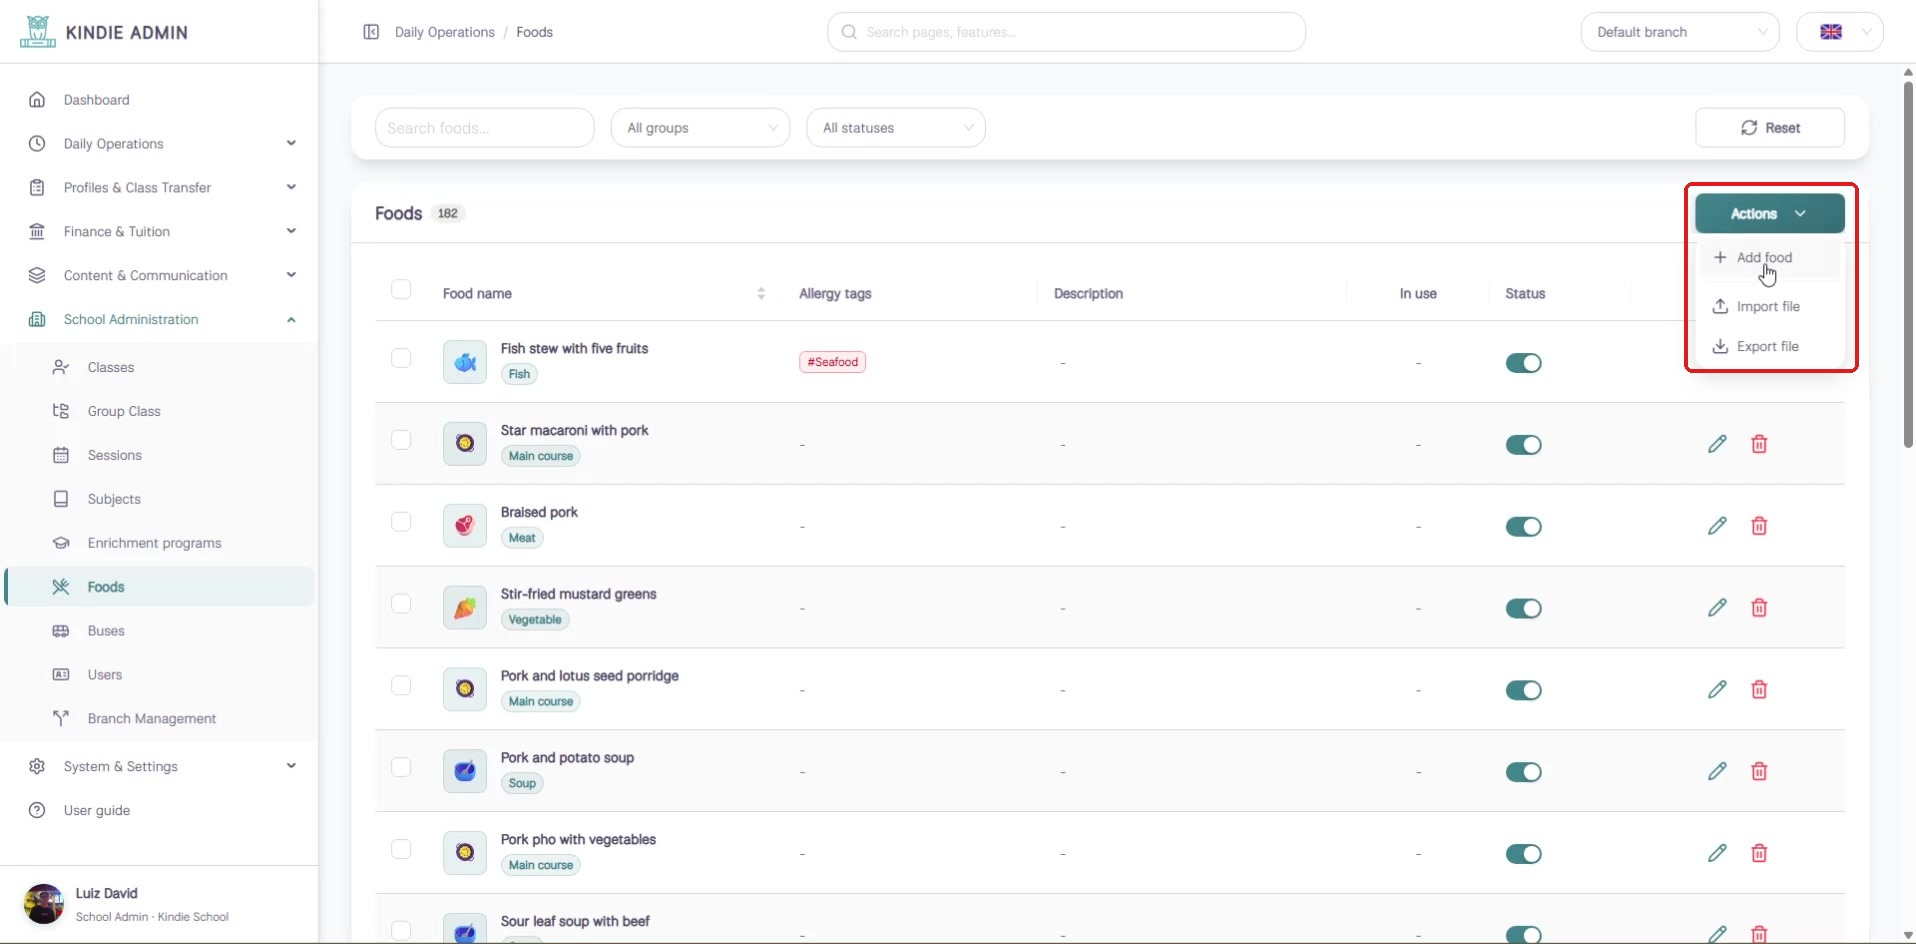Image resolution: width=1916 pixels, height=944 pixels.
Task: Check the Fish stew with five fruits row
Action: click(401, 358)
